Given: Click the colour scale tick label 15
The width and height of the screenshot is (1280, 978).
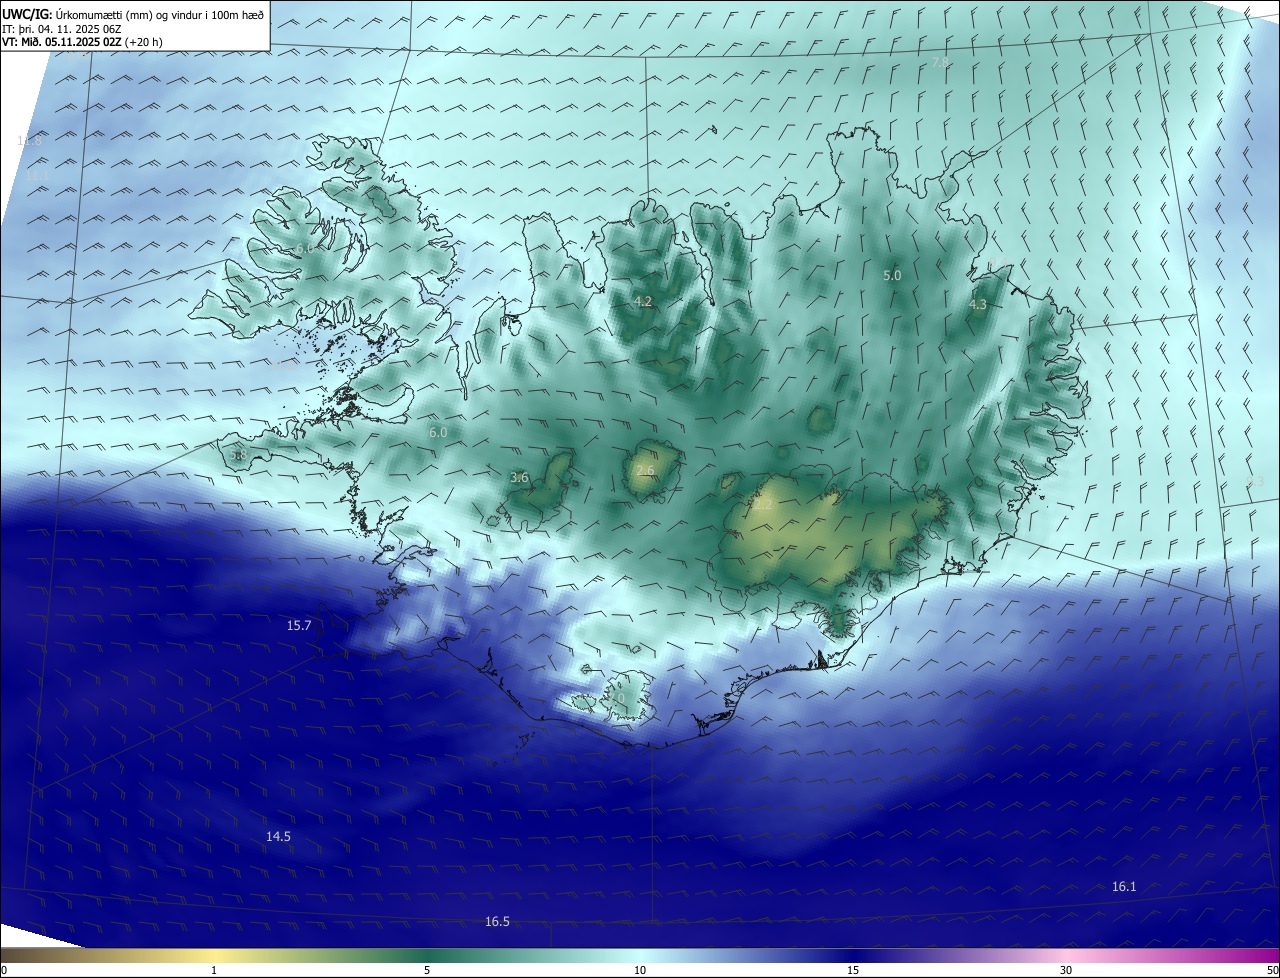Looking at the screenshot, I should coord(853,970).
